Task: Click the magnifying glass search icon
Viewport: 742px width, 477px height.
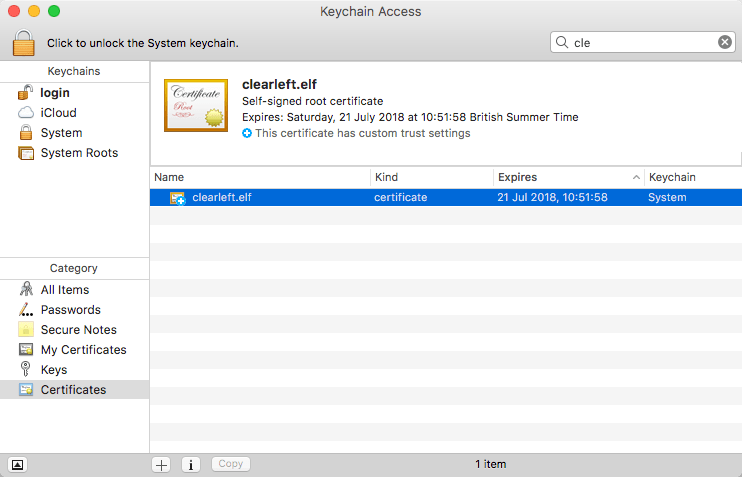Action: (562, 42)
